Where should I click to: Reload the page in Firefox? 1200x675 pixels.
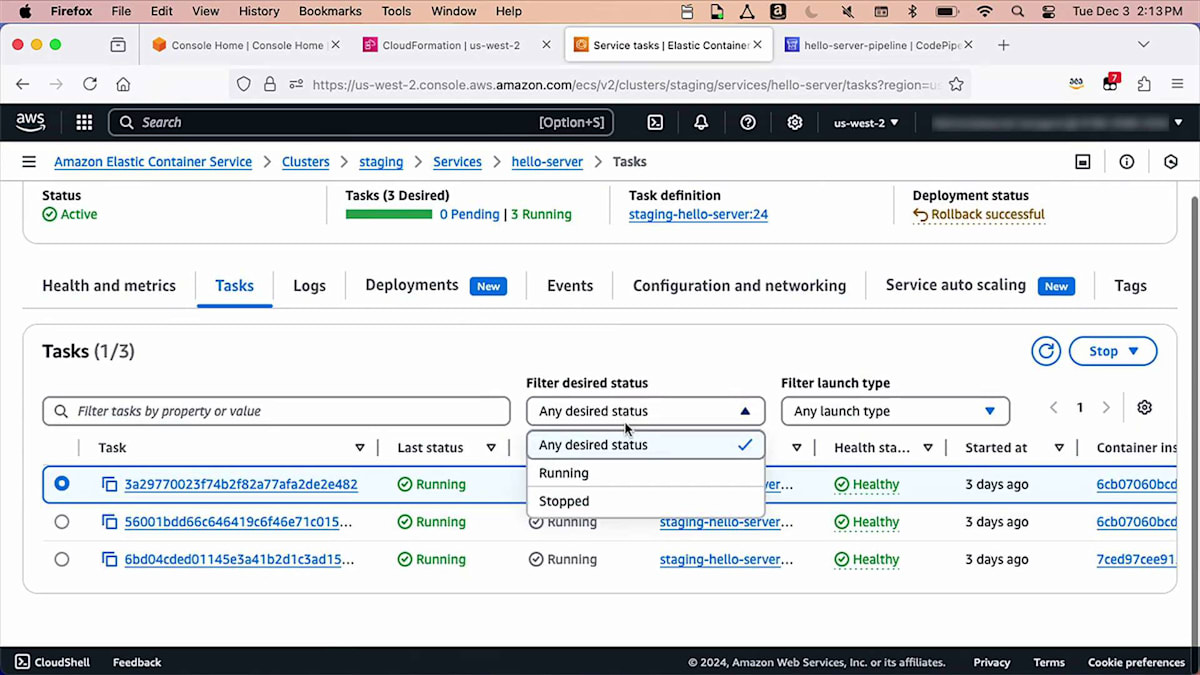coord(90,85)
